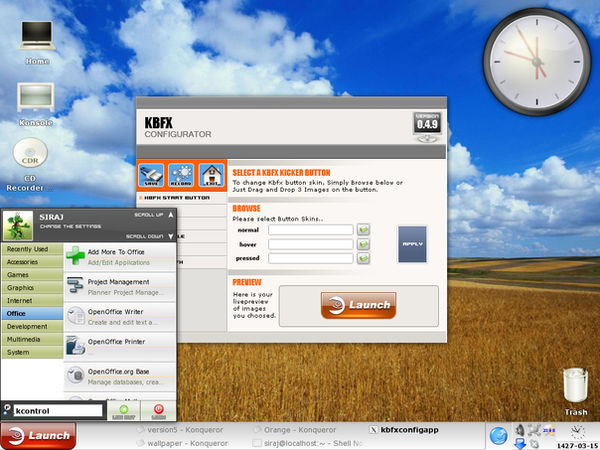Click the OpenOffice Writer app icon
Screen dimensions: 600x450
click(x=76, y=316)
